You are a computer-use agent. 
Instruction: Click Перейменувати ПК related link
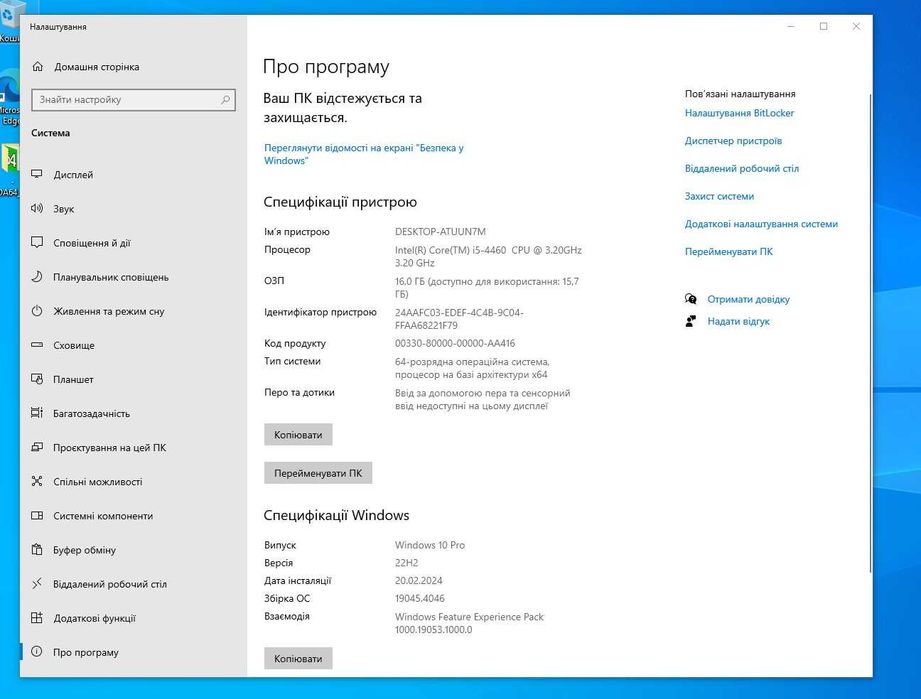(729, 251)
